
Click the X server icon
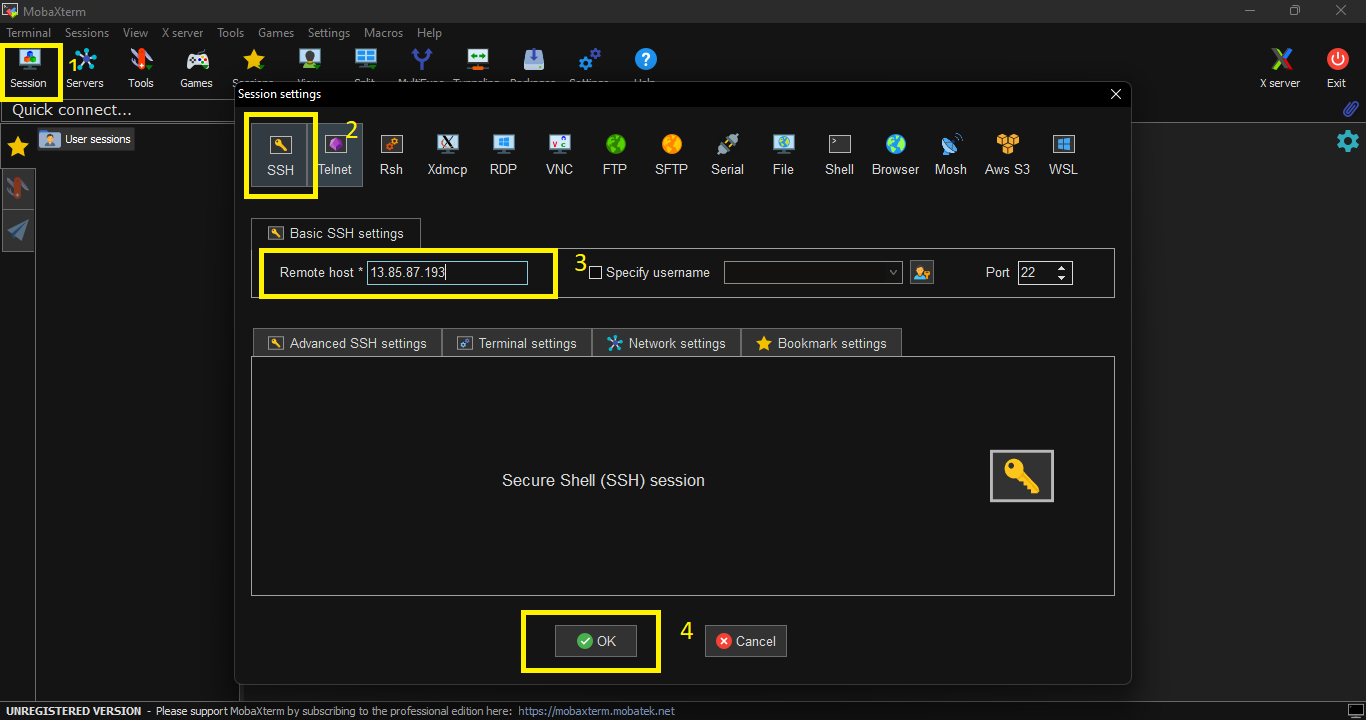pyautogui.click(x=1280, y=68)
